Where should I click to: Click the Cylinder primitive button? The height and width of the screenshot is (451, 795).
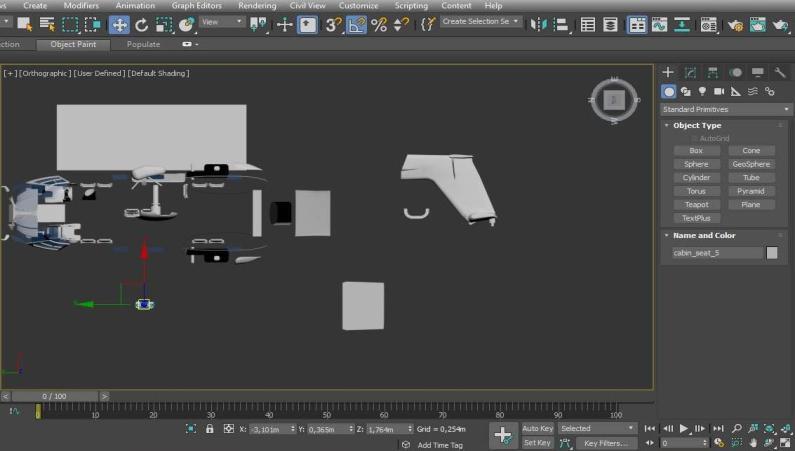pos(696,178)
